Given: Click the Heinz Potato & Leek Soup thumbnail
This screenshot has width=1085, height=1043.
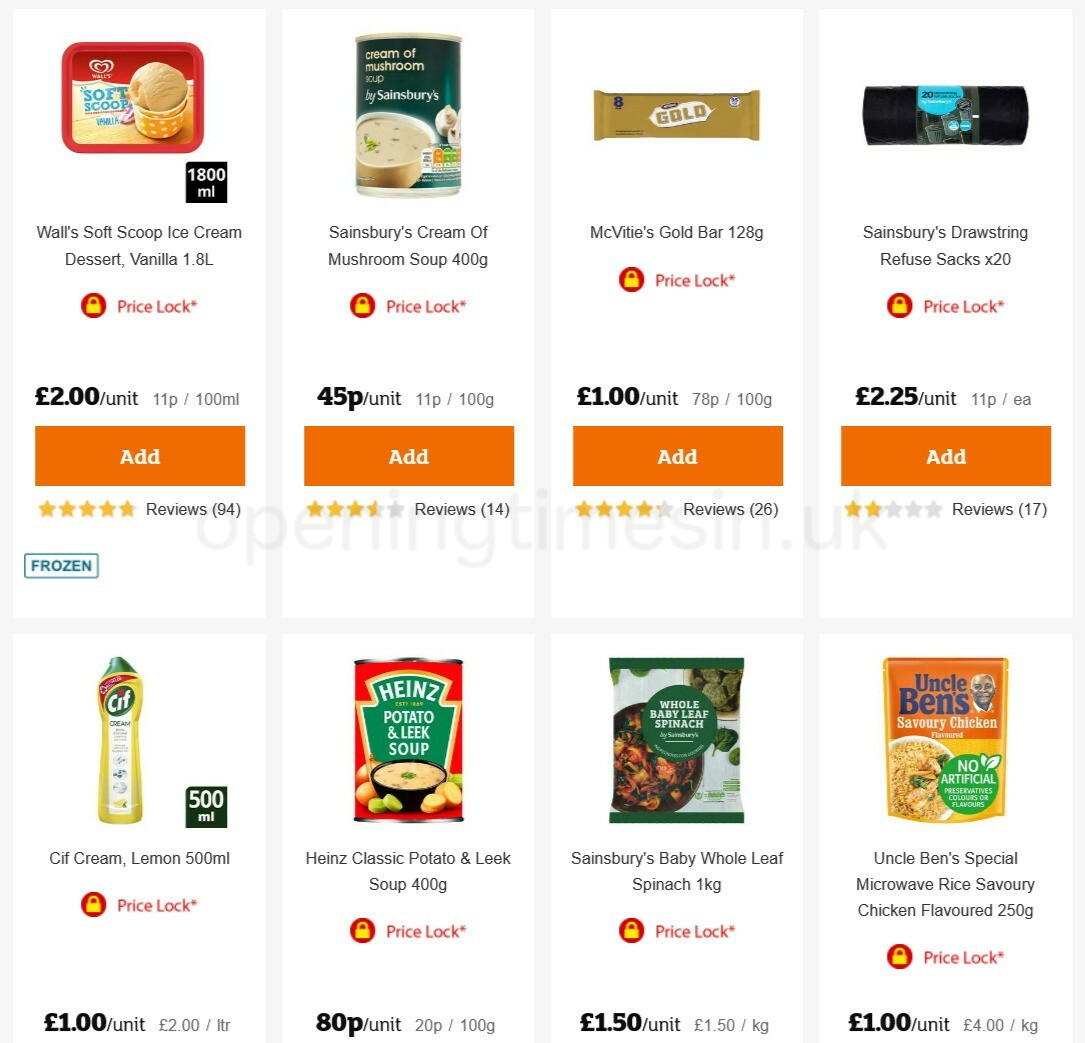Looking at the screenshot, I should 408,739.
